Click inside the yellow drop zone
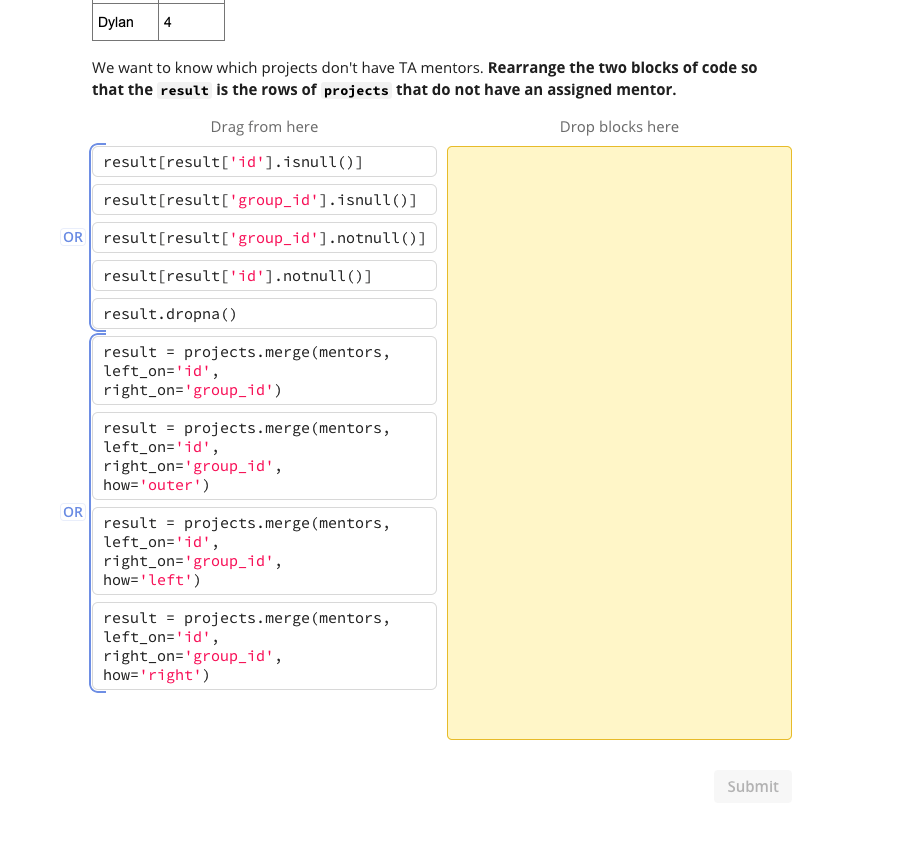 (x=618, y=440)
